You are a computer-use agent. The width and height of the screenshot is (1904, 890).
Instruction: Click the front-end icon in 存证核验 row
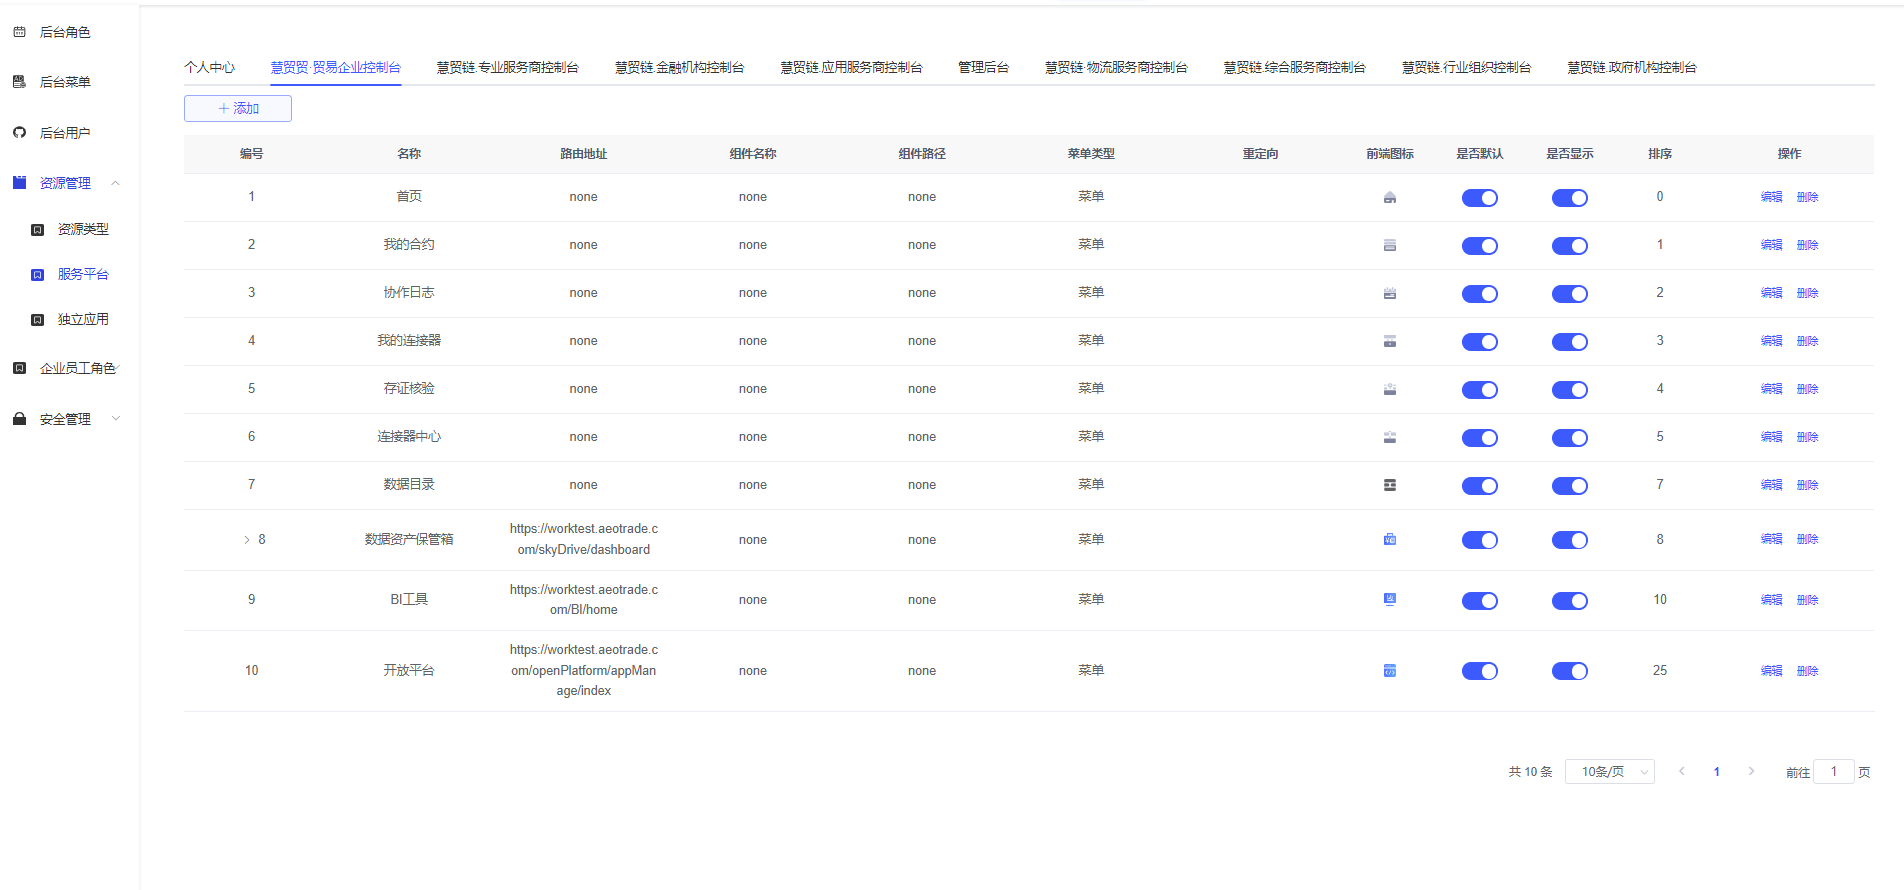click(1389, 389)
